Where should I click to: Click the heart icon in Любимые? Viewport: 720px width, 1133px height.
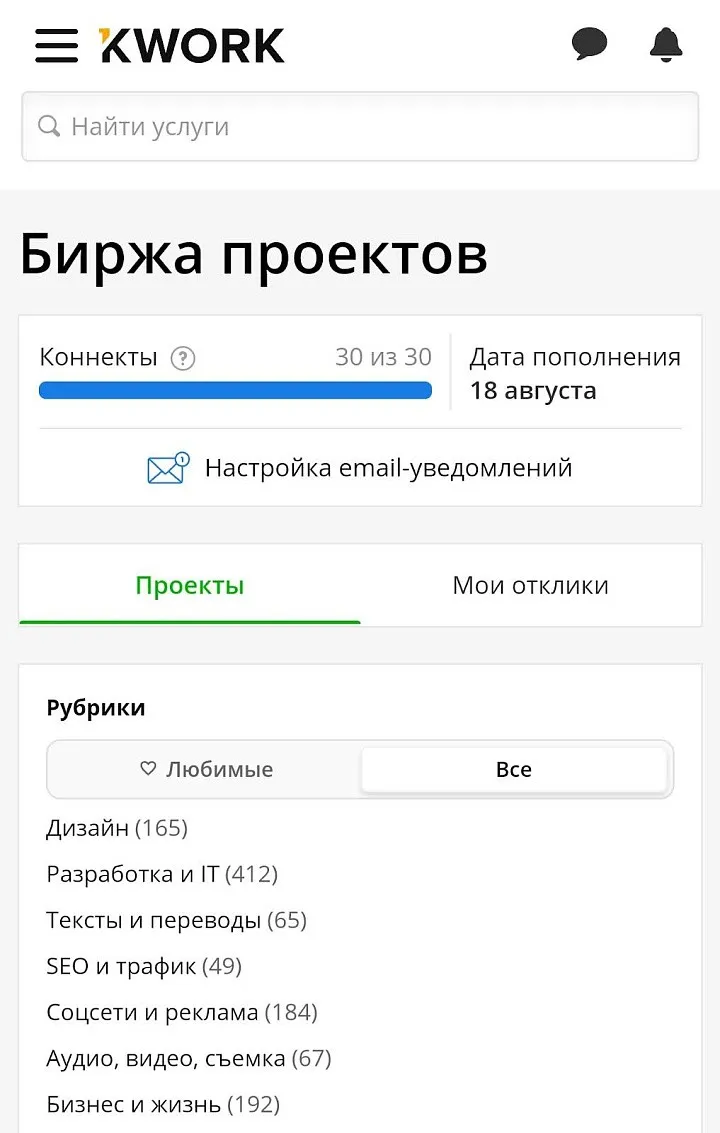pos(147,768)
